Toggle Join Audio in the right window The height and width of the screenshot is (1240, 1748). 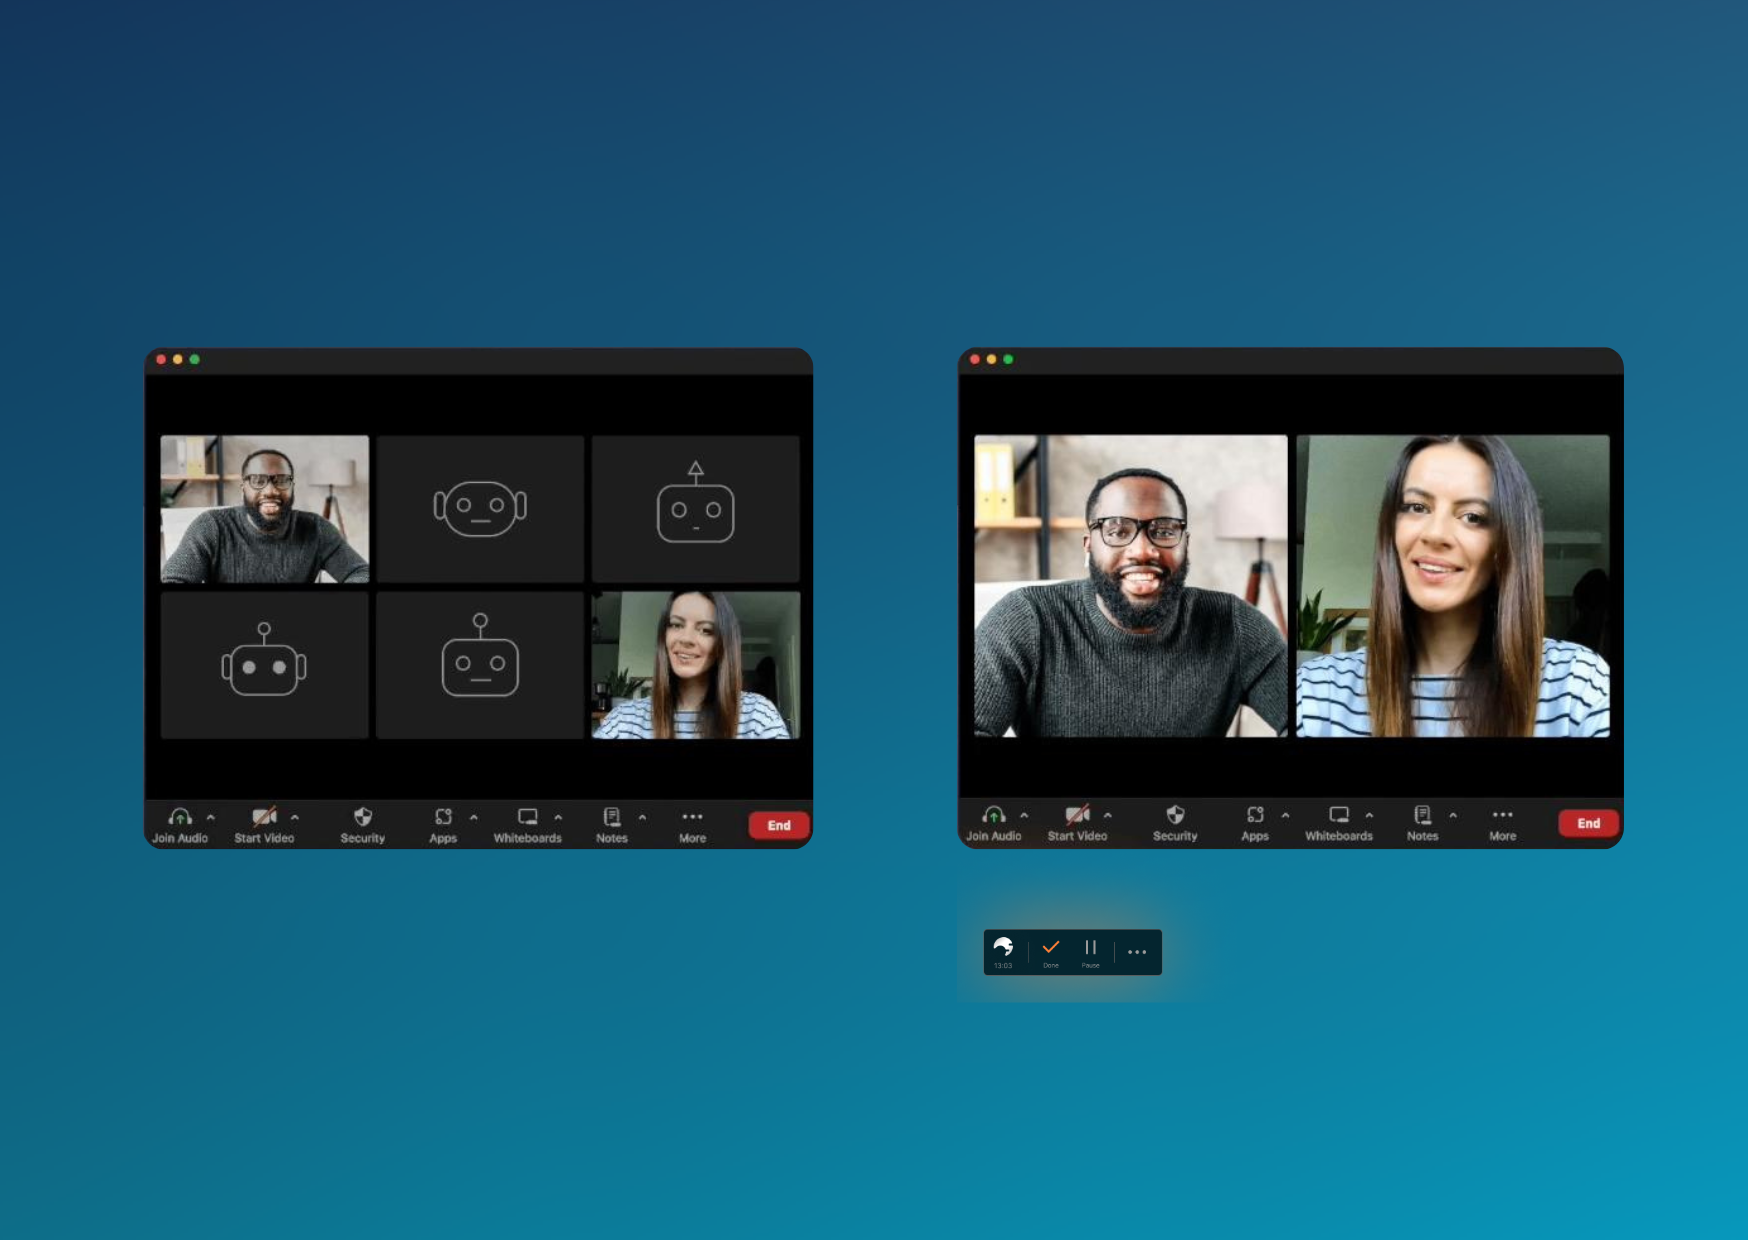point(993,815)
